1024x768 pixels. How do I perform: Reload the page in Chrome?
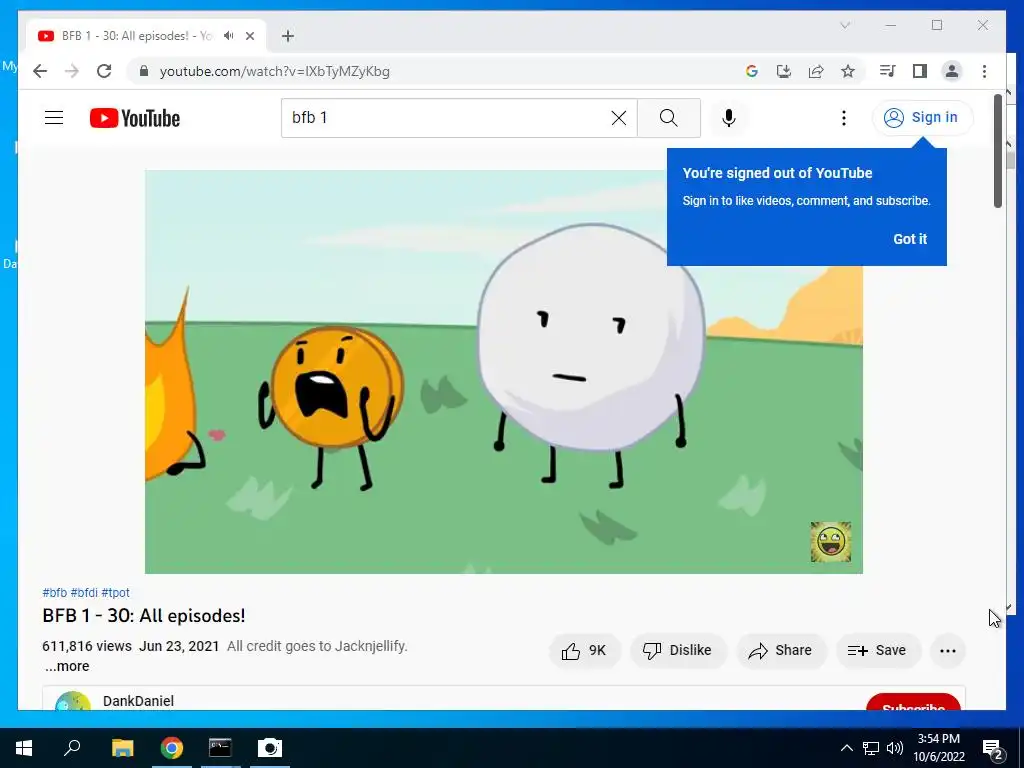(104, 71)
